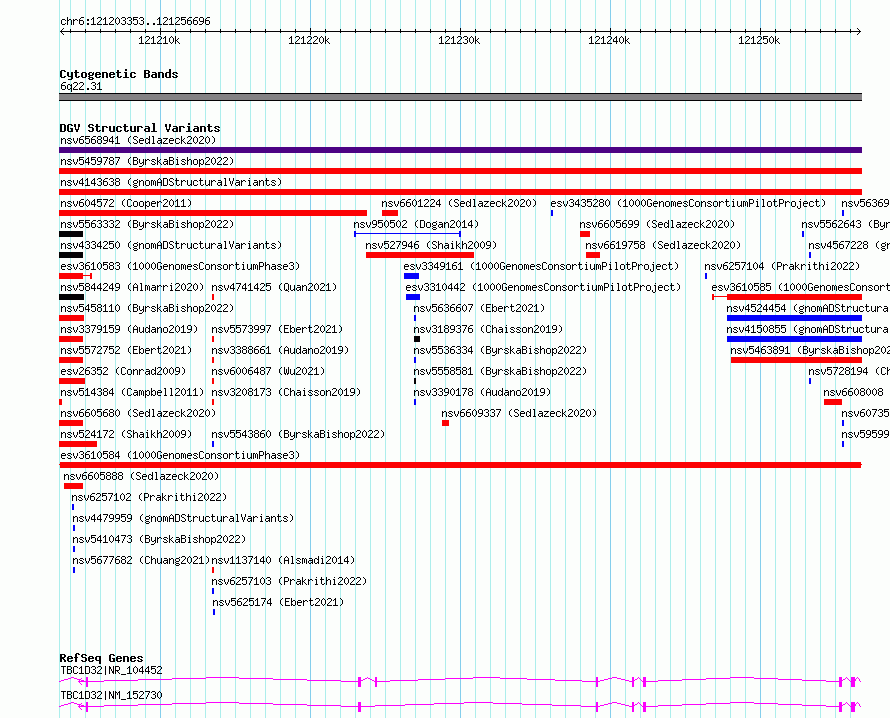Open nsv6605888 (Sedlazeck2020) variant
Viewport: 890px width, 718px height.
click(x=141, y=476)
